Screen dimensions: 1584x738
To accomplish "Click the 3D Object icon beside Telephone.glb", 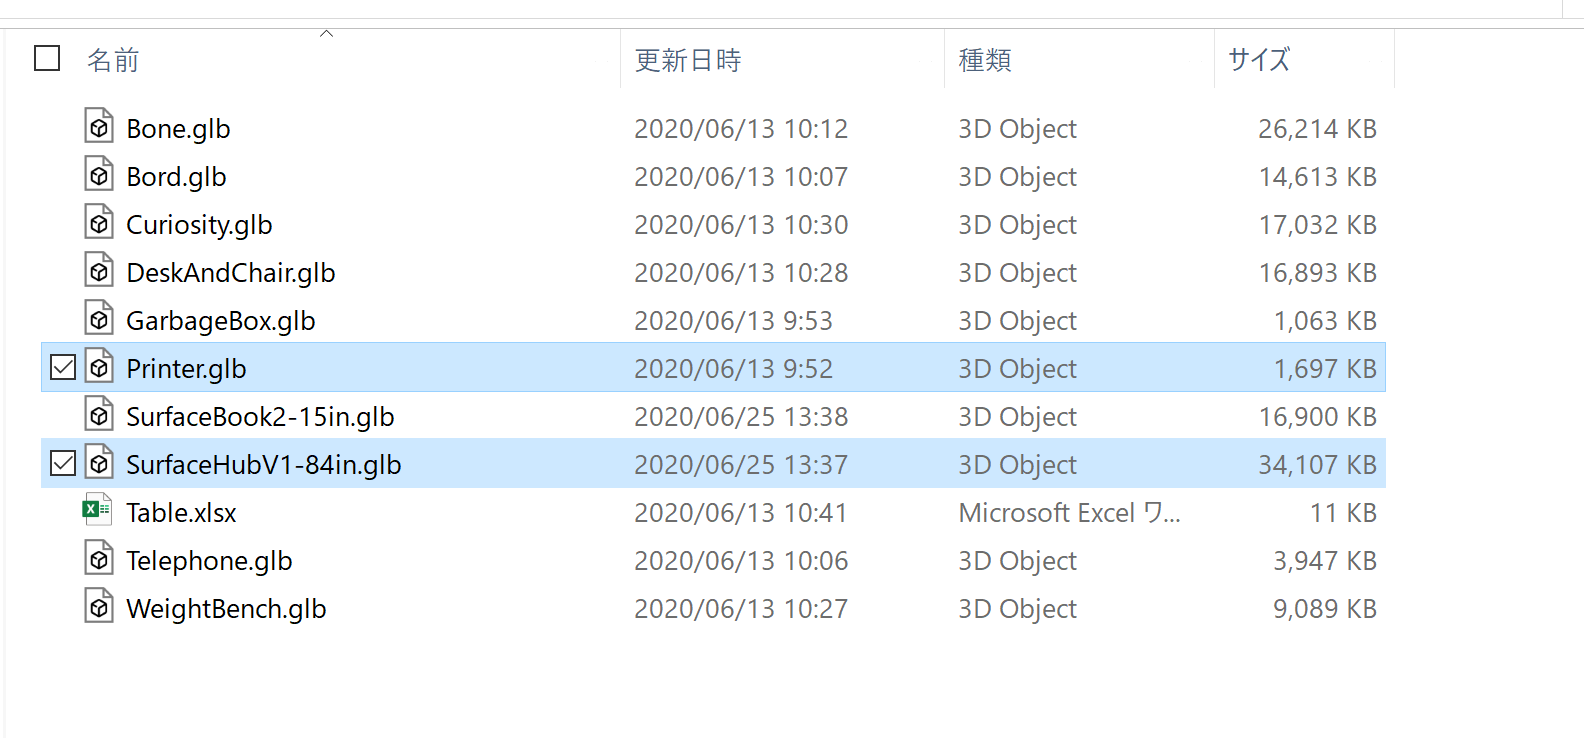I will (x=99, y=559).
